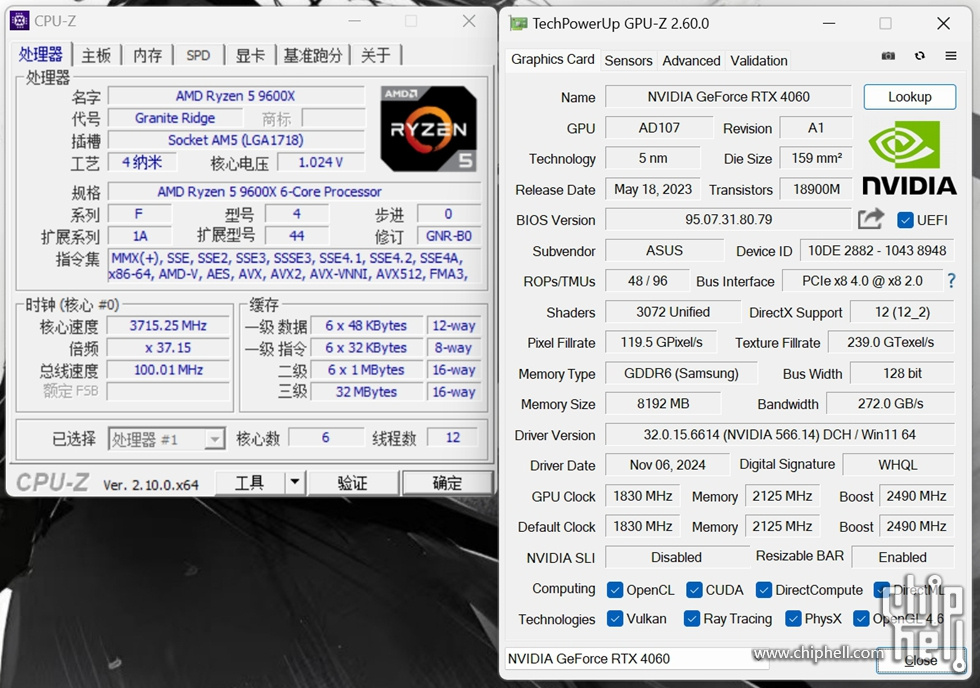Click the 3715.25 MHz core speed value

click(x=168, y=326)
